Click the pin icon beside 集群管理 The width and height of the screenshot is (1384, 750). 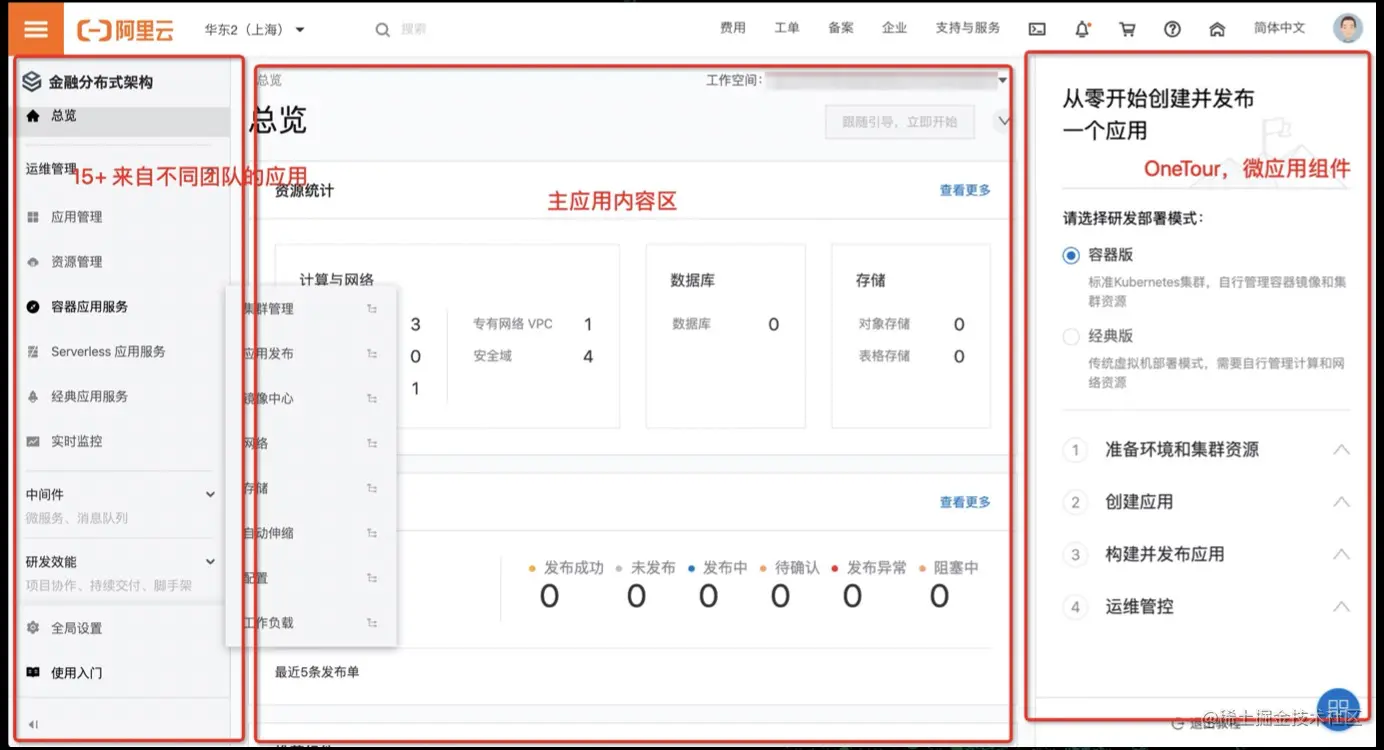pyautogui.click(x=372, y=309)
